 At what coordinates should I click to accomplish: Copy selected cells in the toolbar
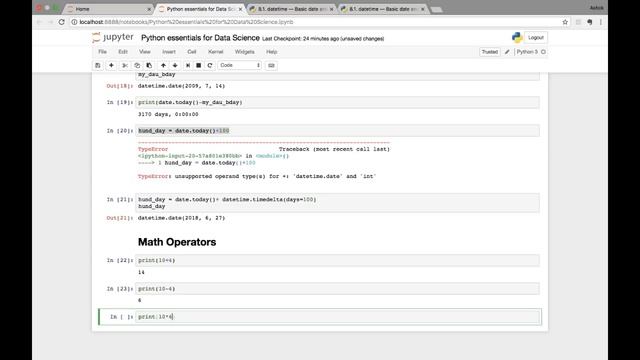click(137, 65)
